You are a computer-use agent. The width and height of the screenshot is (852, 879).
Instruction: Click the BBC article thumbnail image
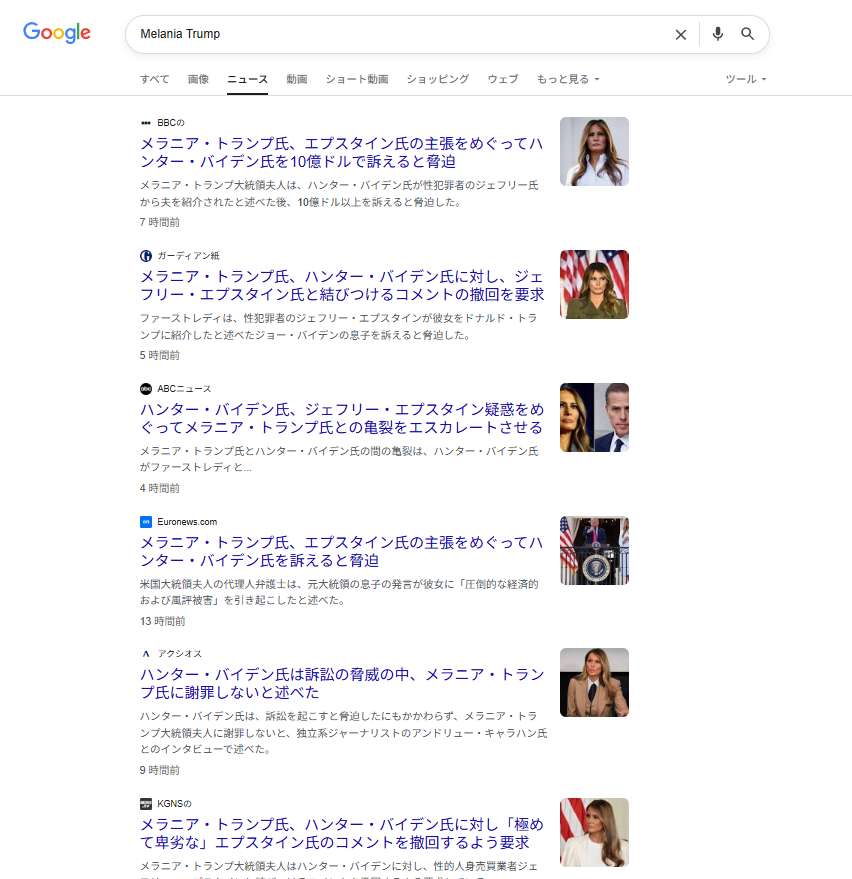(594, 151)
